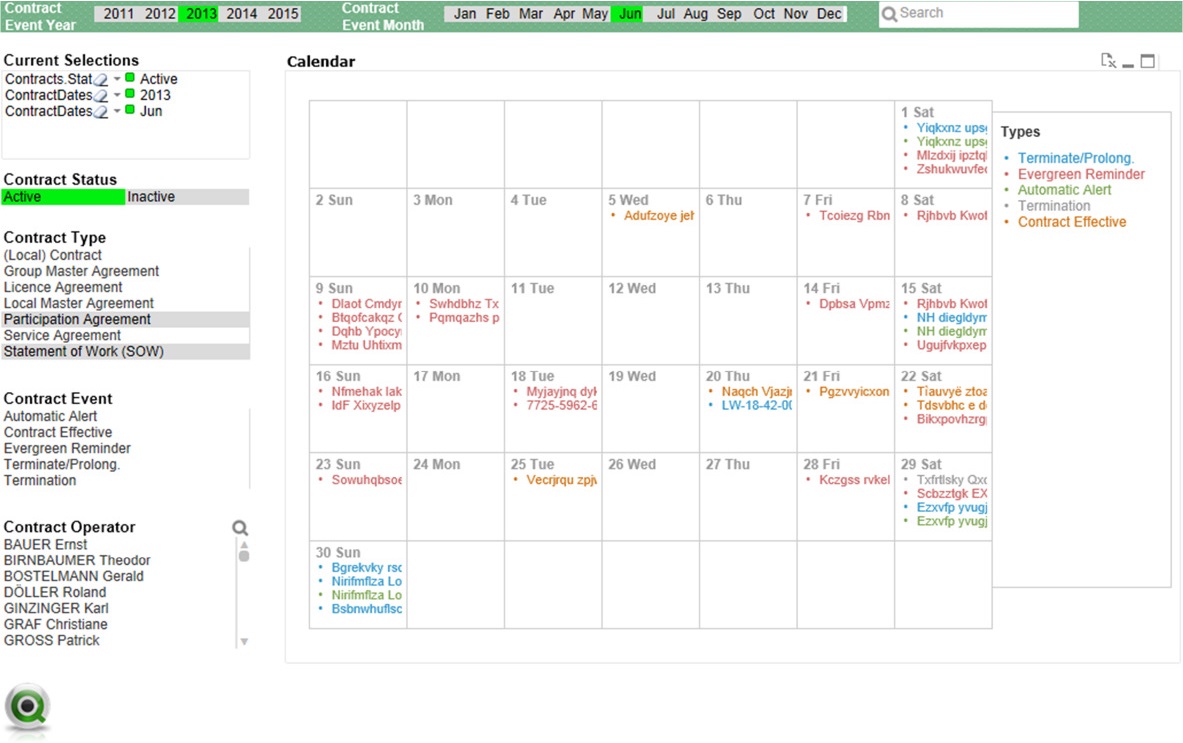
Task: Click the eraser icon beside Contracts.Stat selection
Action: (x=100, y=79)
